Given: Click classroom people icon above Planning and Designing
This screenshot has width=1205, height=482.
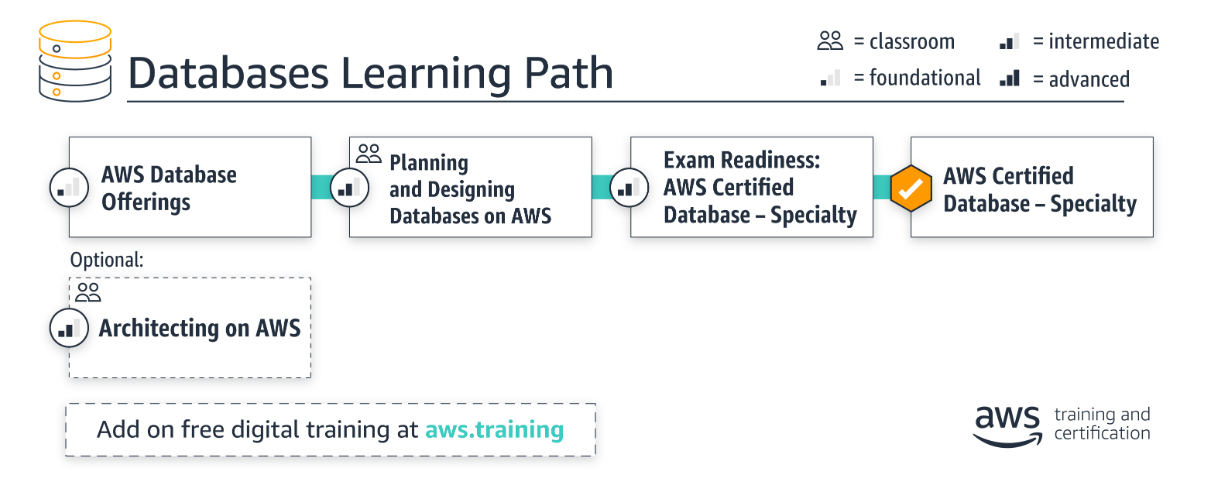Looking at the screenshot, I should tap(369, 153).
